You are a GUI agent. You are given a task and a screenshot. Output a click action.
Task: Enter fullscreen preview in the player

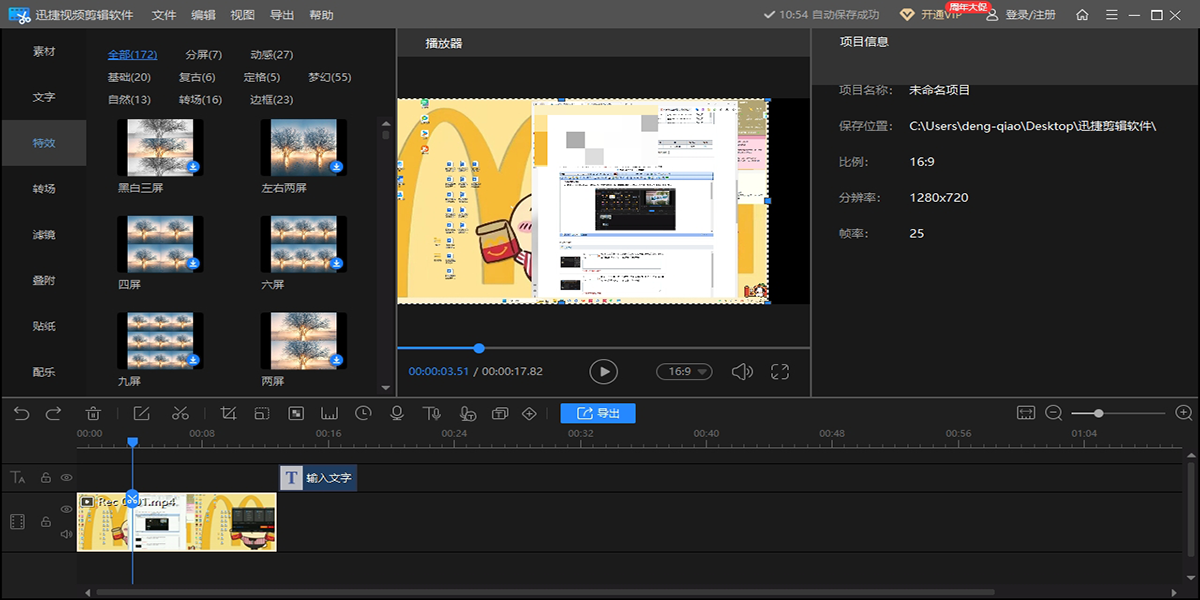[780, 372]
